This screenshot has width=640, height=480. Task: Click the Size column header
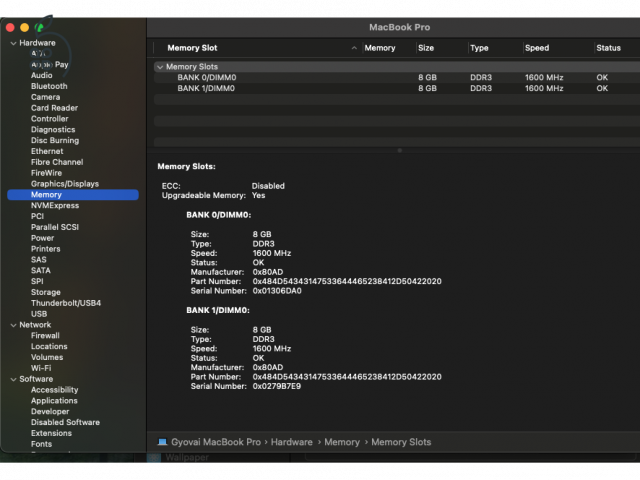426,48
